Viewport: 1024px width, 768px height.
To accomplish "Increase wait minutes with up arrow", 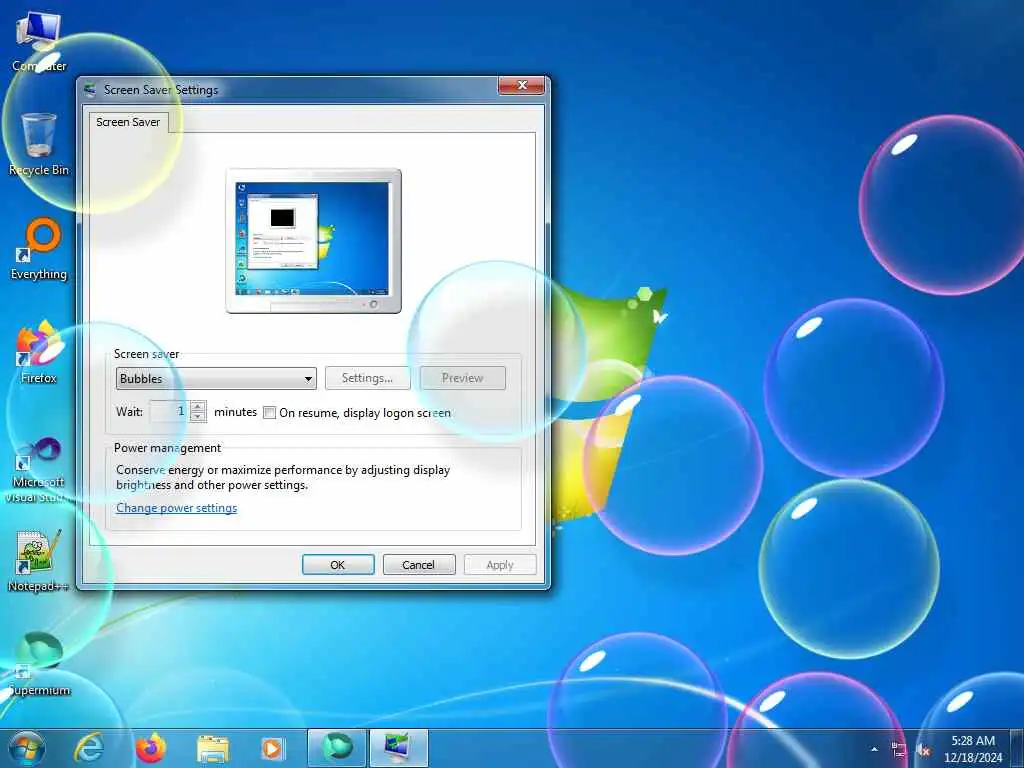I will [198, 406].
